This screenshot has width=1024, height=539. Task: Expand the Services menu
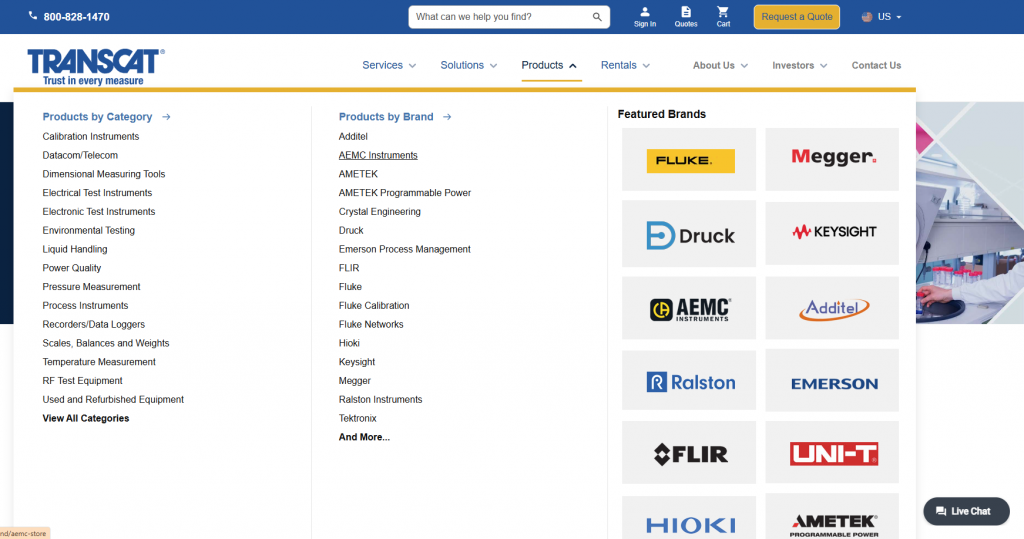coord(389,65)
